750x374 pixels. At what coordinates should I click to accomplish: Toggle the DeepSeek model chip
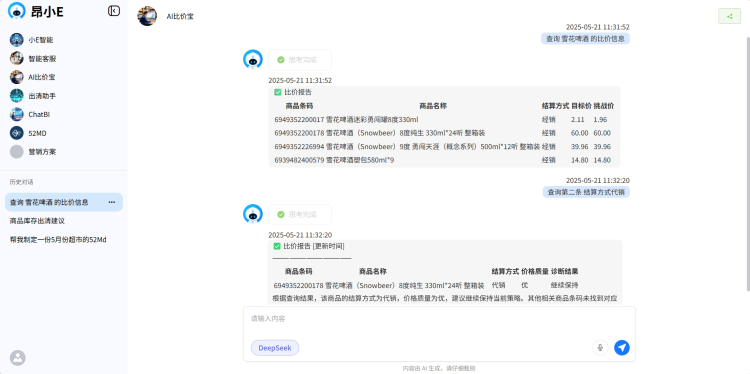coord(275,348)
